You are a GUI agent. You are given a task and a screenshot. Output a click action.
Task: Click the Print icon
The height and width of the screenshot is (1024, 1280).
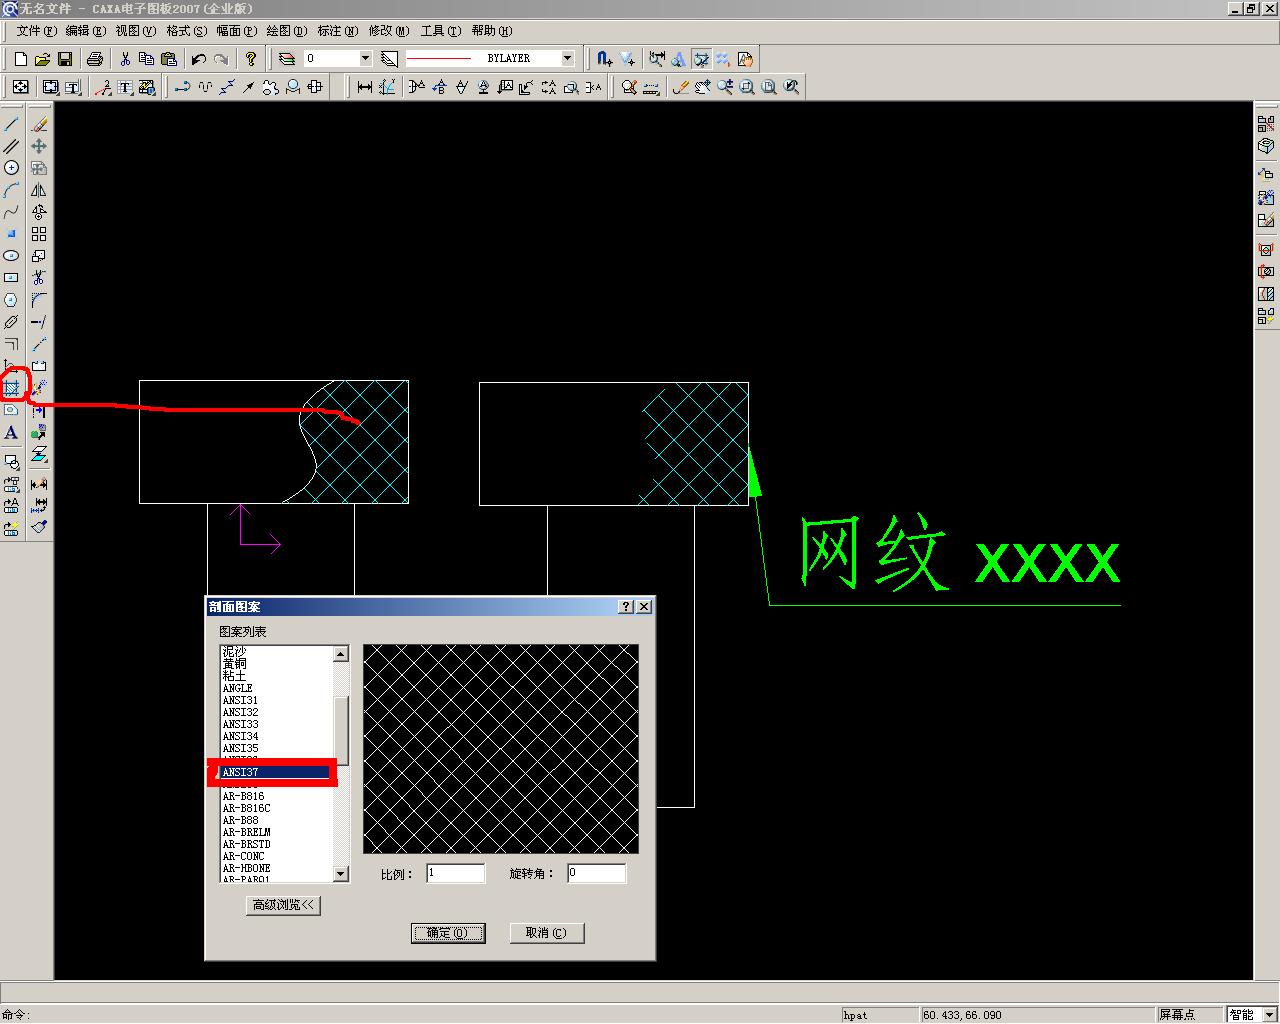(x=95, y=59)
